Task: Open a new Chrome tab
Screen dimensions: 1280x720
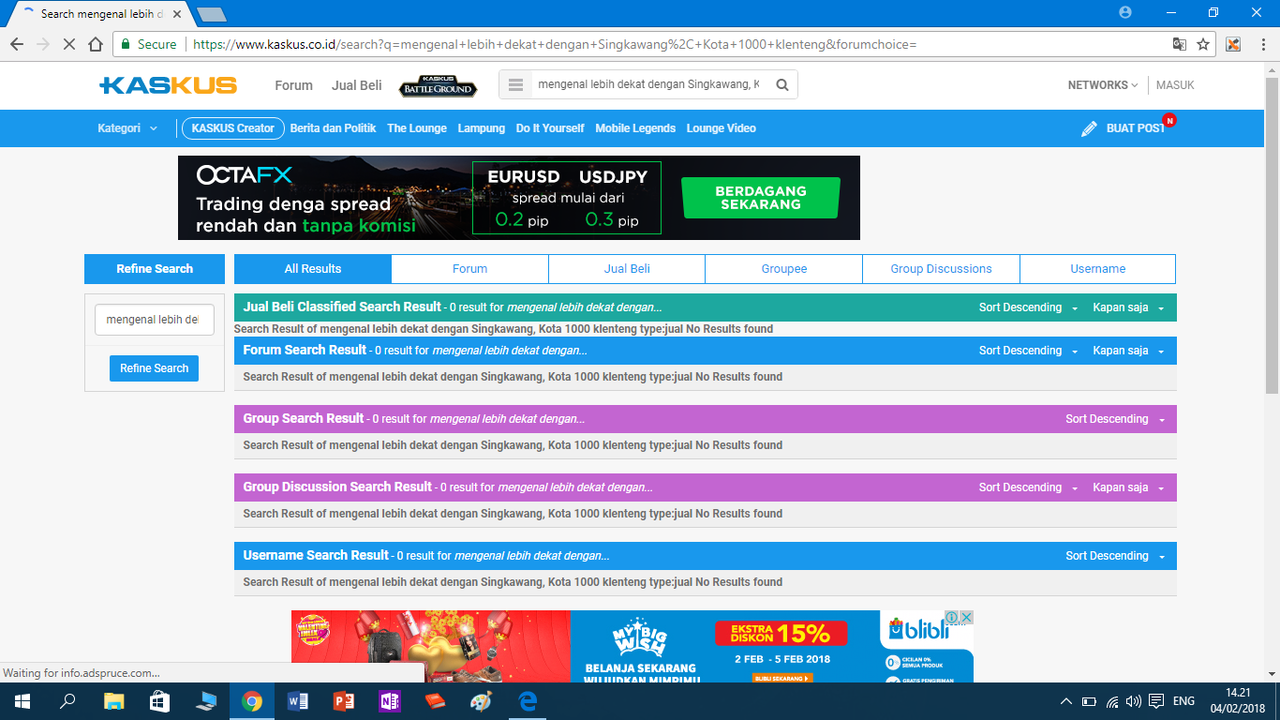Action: (x=211, y=14)
